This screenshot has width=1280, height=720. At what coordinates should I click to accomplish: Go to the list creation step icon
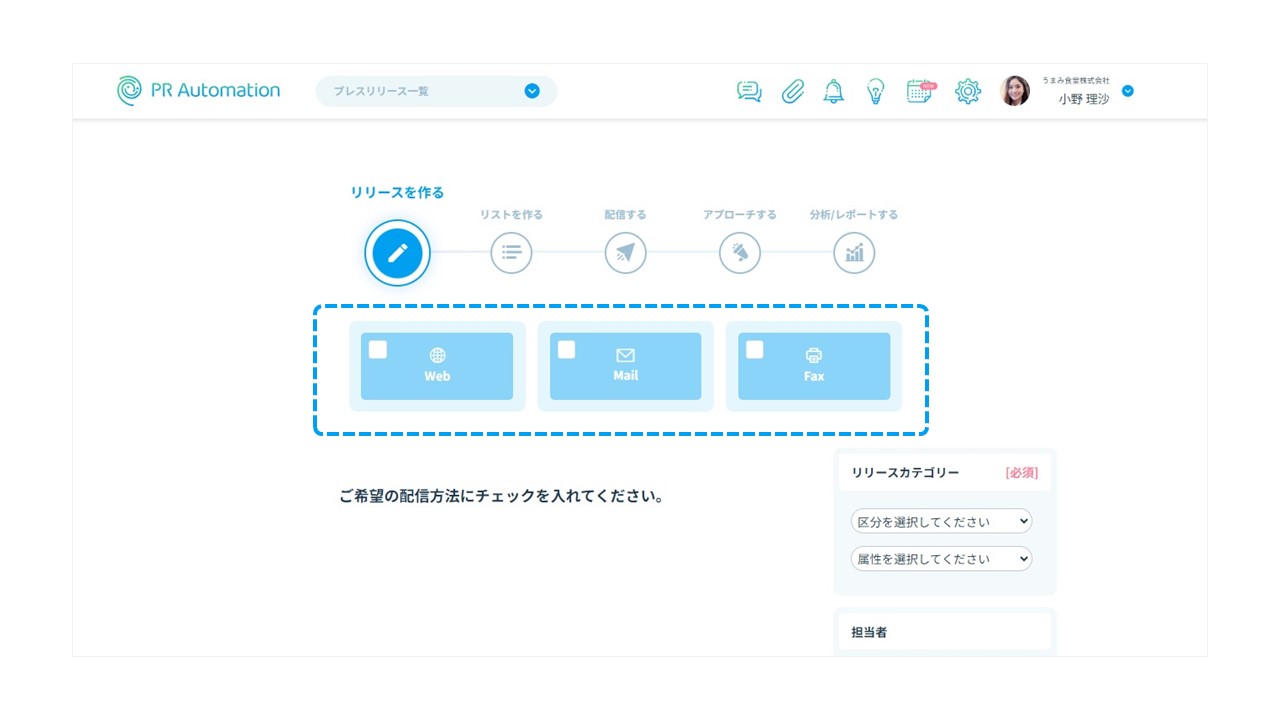coord(511,253)
